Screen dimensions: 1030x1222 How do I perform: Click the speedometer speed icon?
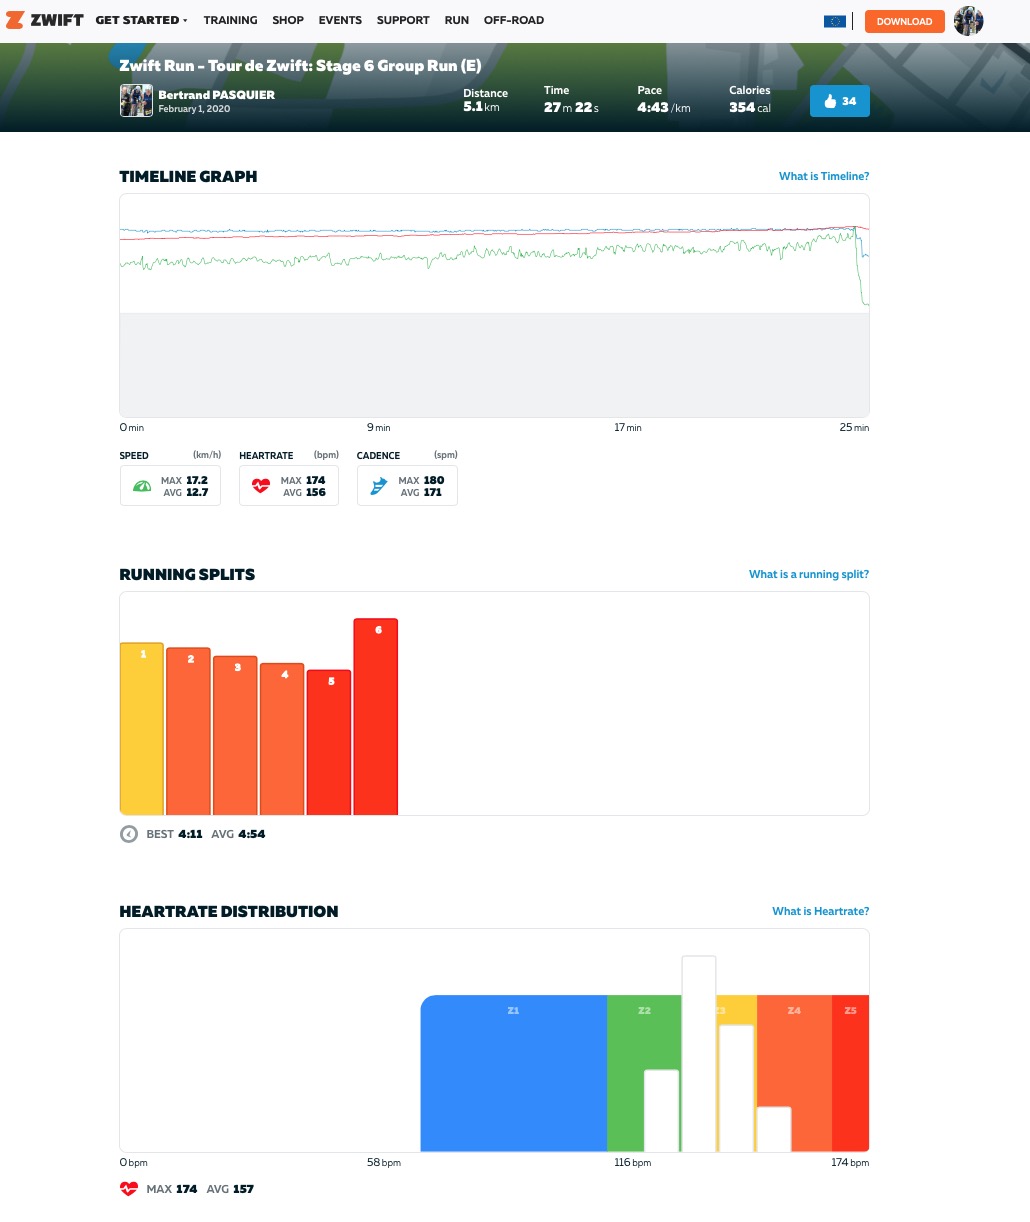click(142, 486)
